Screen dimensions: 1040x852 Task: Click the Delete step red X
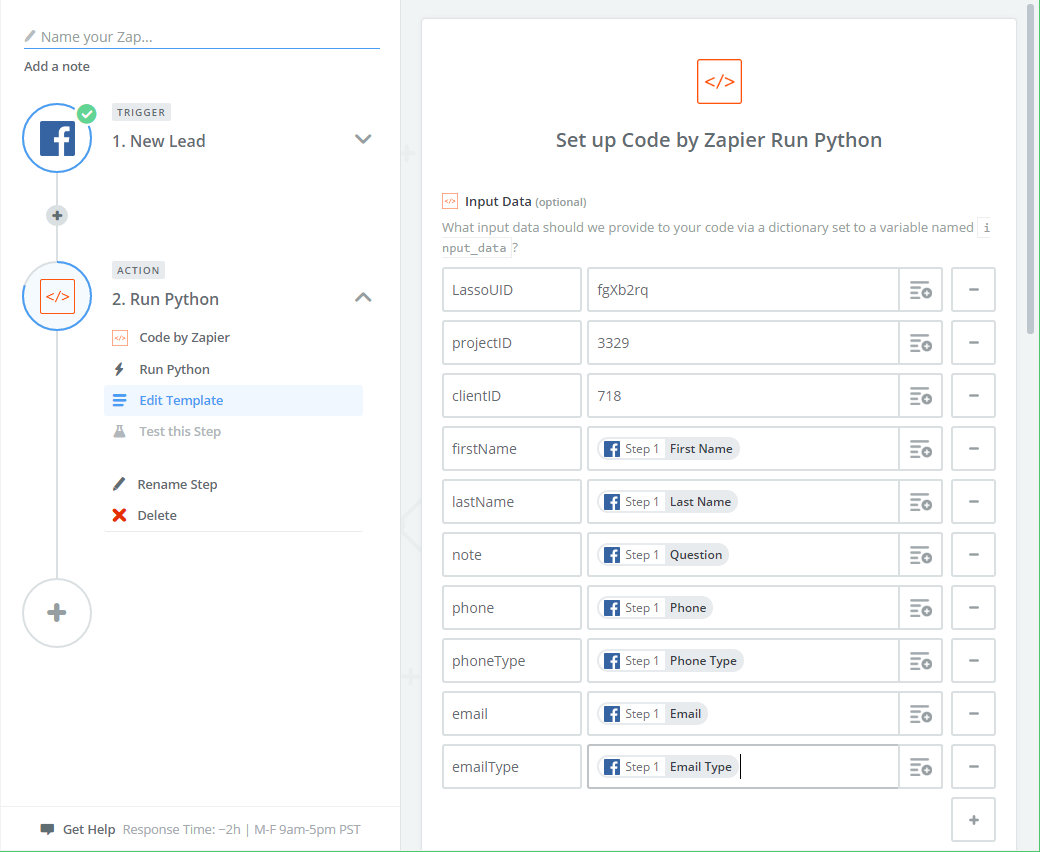click(120, 516)
